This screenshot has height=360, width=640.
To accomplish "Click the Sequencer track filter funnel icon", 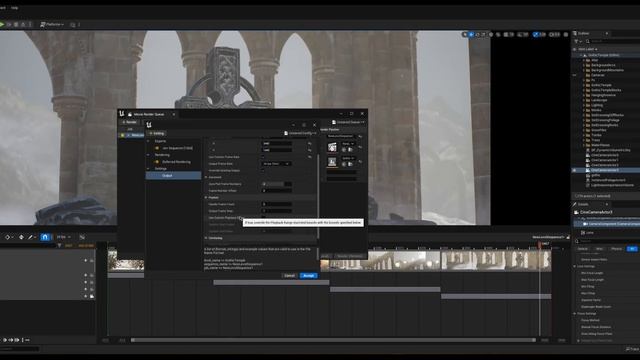I will (60, 246).
